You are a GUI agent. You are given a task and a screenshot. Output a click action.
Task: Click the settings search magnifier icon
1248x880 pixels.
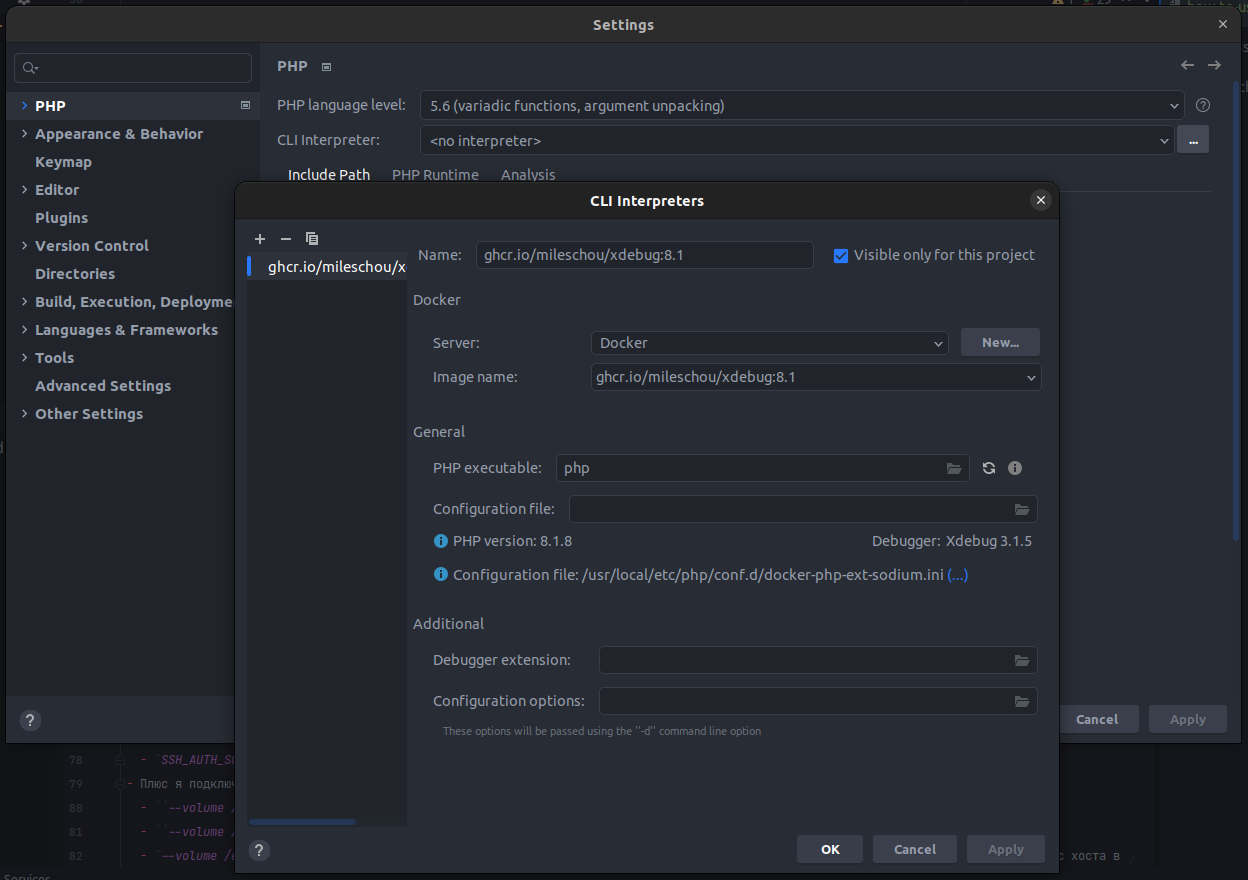[x=29, y=68]
